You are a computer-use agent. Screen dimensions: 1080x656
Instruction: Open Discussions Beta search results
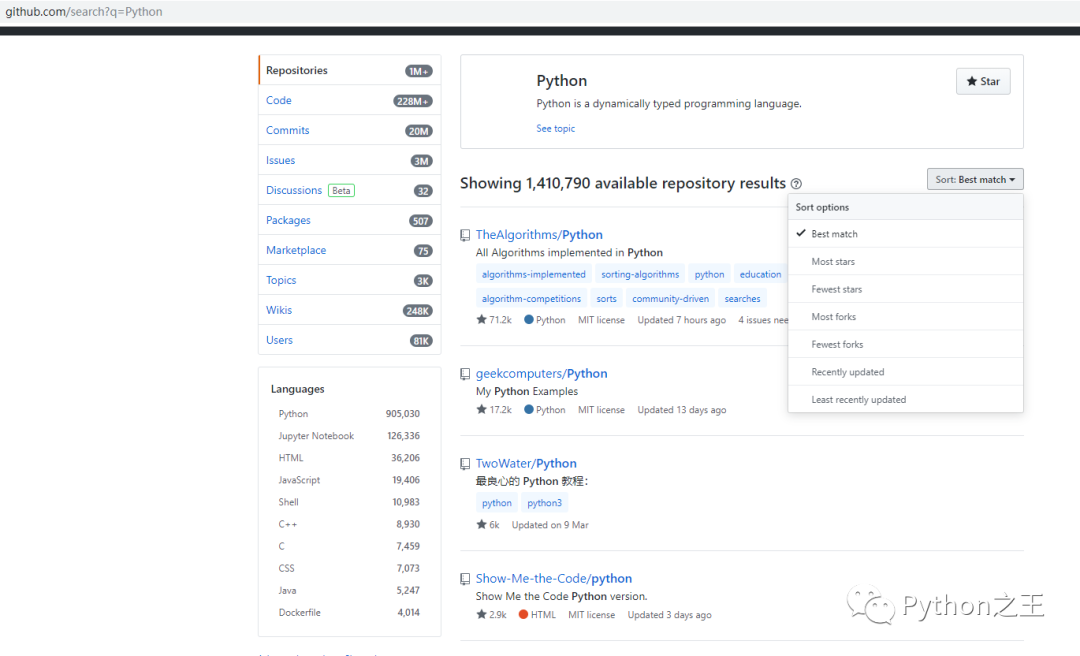click(x=349, y=190)
